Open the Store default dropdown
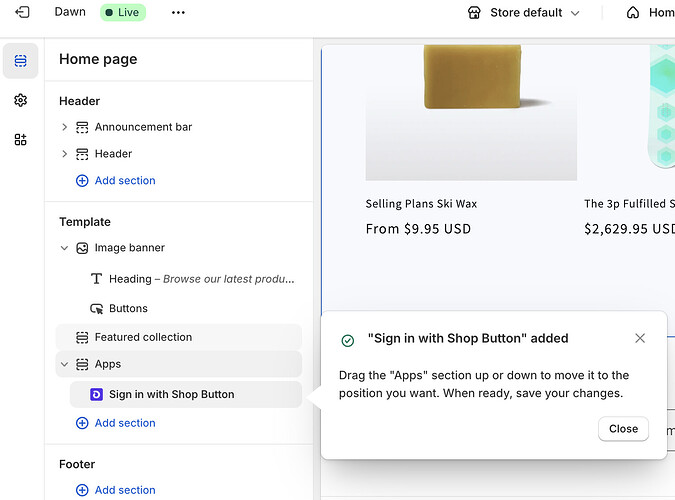Image resolution: width=675 pixels, height=500 pixels. point(523,13)
